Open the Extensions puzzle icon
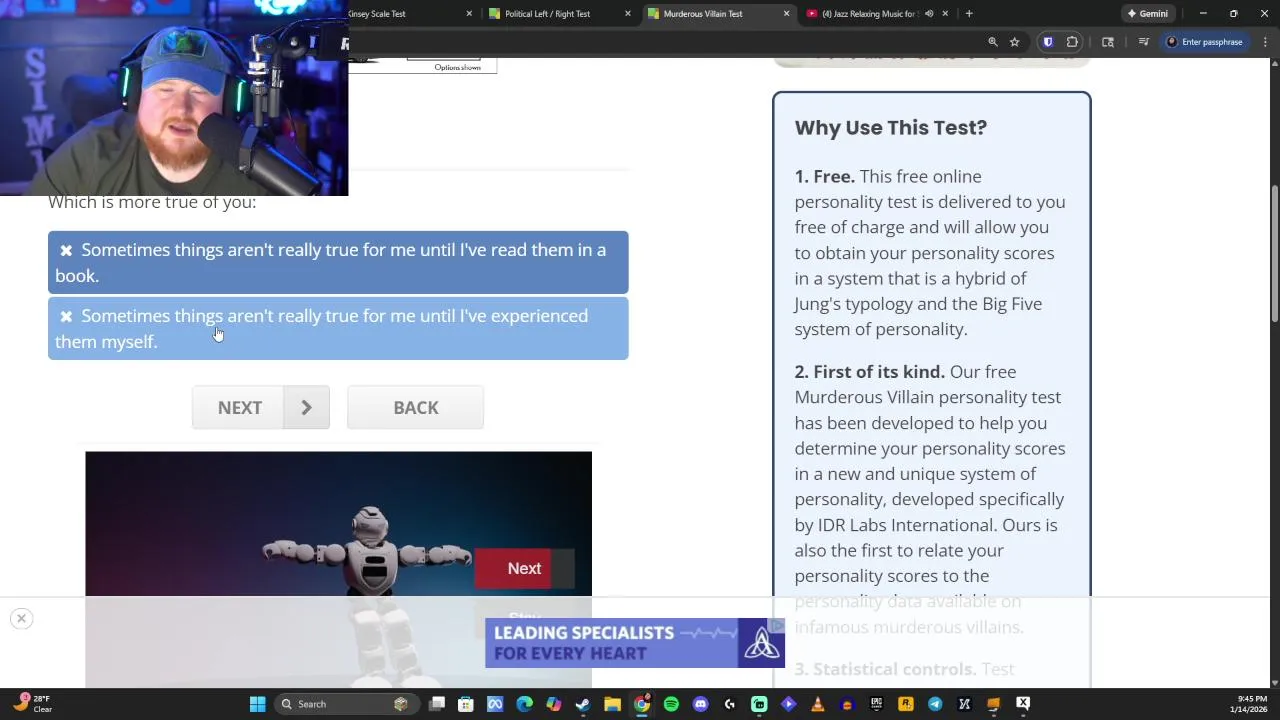This screenshot has height=720, width=1280. [1073, 42]
